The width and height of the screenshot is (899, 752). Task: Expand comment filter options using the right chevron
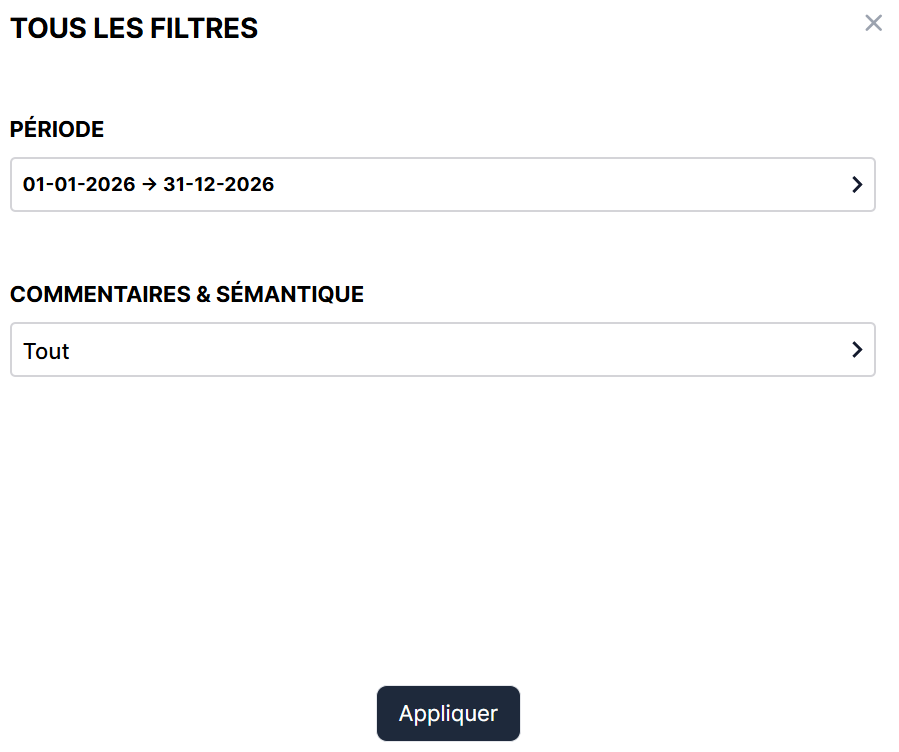[x=856, y=350]
